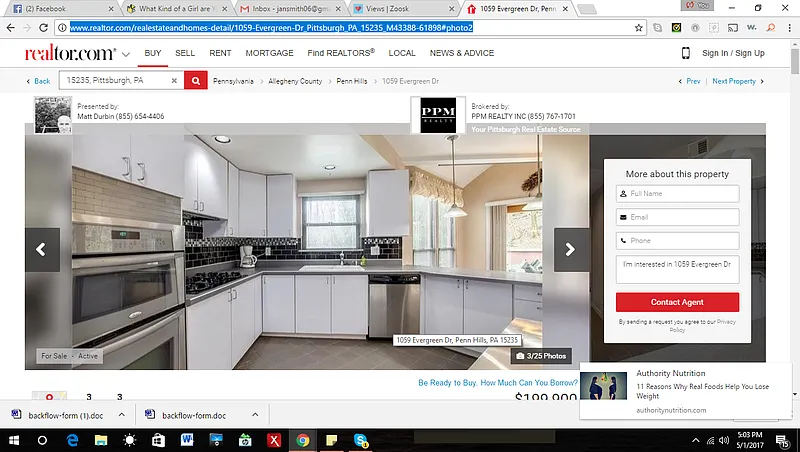Open the MORTGAGE menu
This screenshot has width=800, height=452.
(x=269, y=53)
